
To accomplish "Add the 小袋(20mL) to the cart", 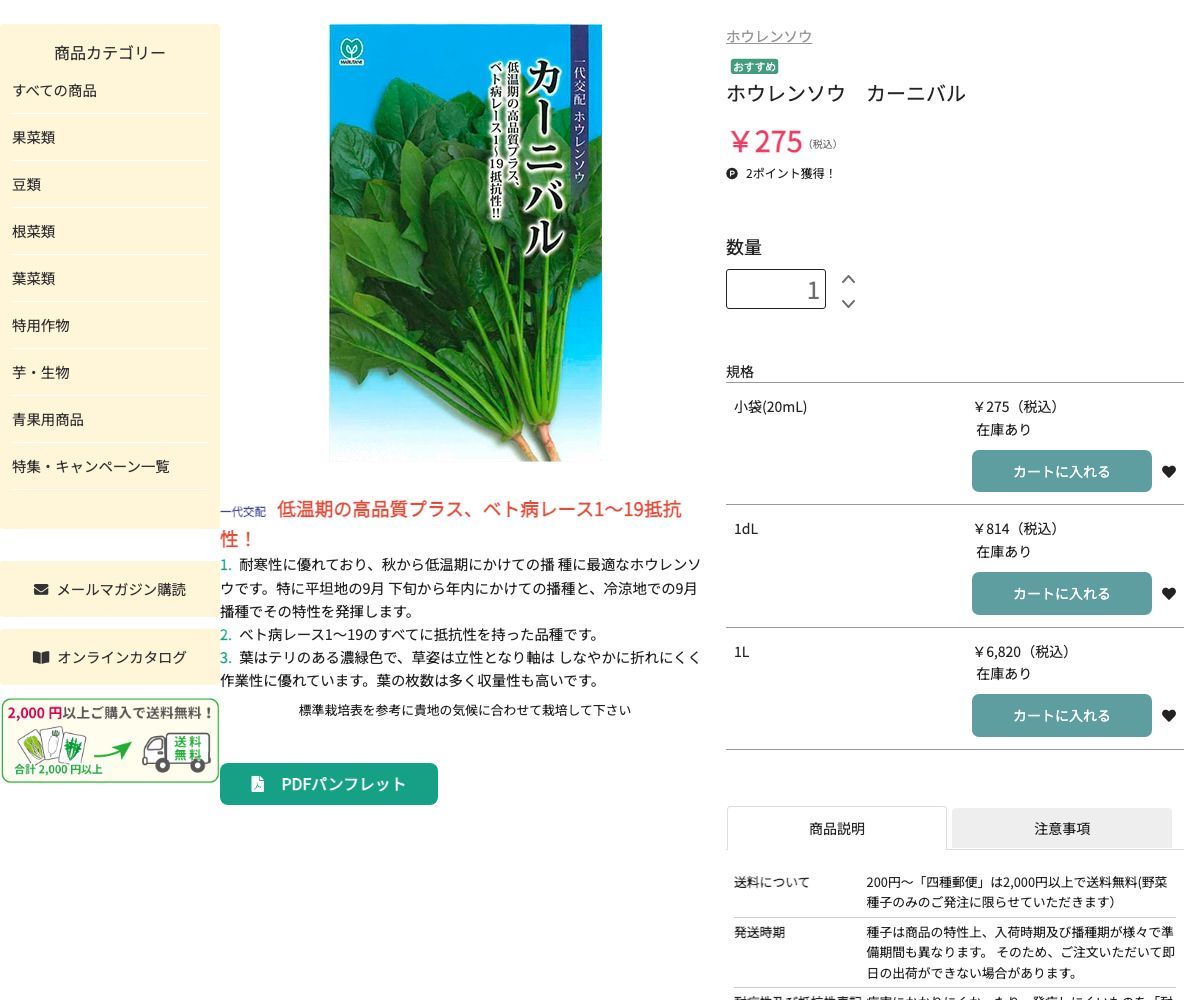I will coord(1061,471).
